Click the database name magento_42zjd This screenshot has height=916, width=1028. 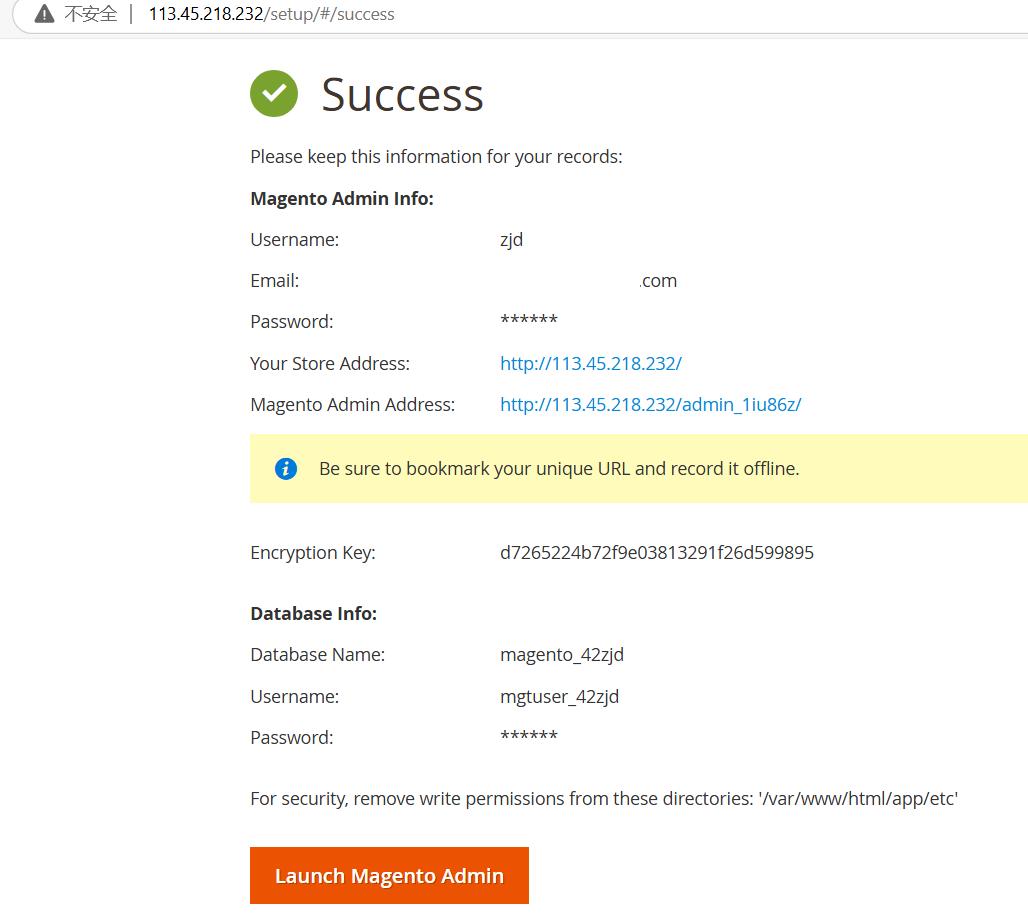tap(562, 655)
